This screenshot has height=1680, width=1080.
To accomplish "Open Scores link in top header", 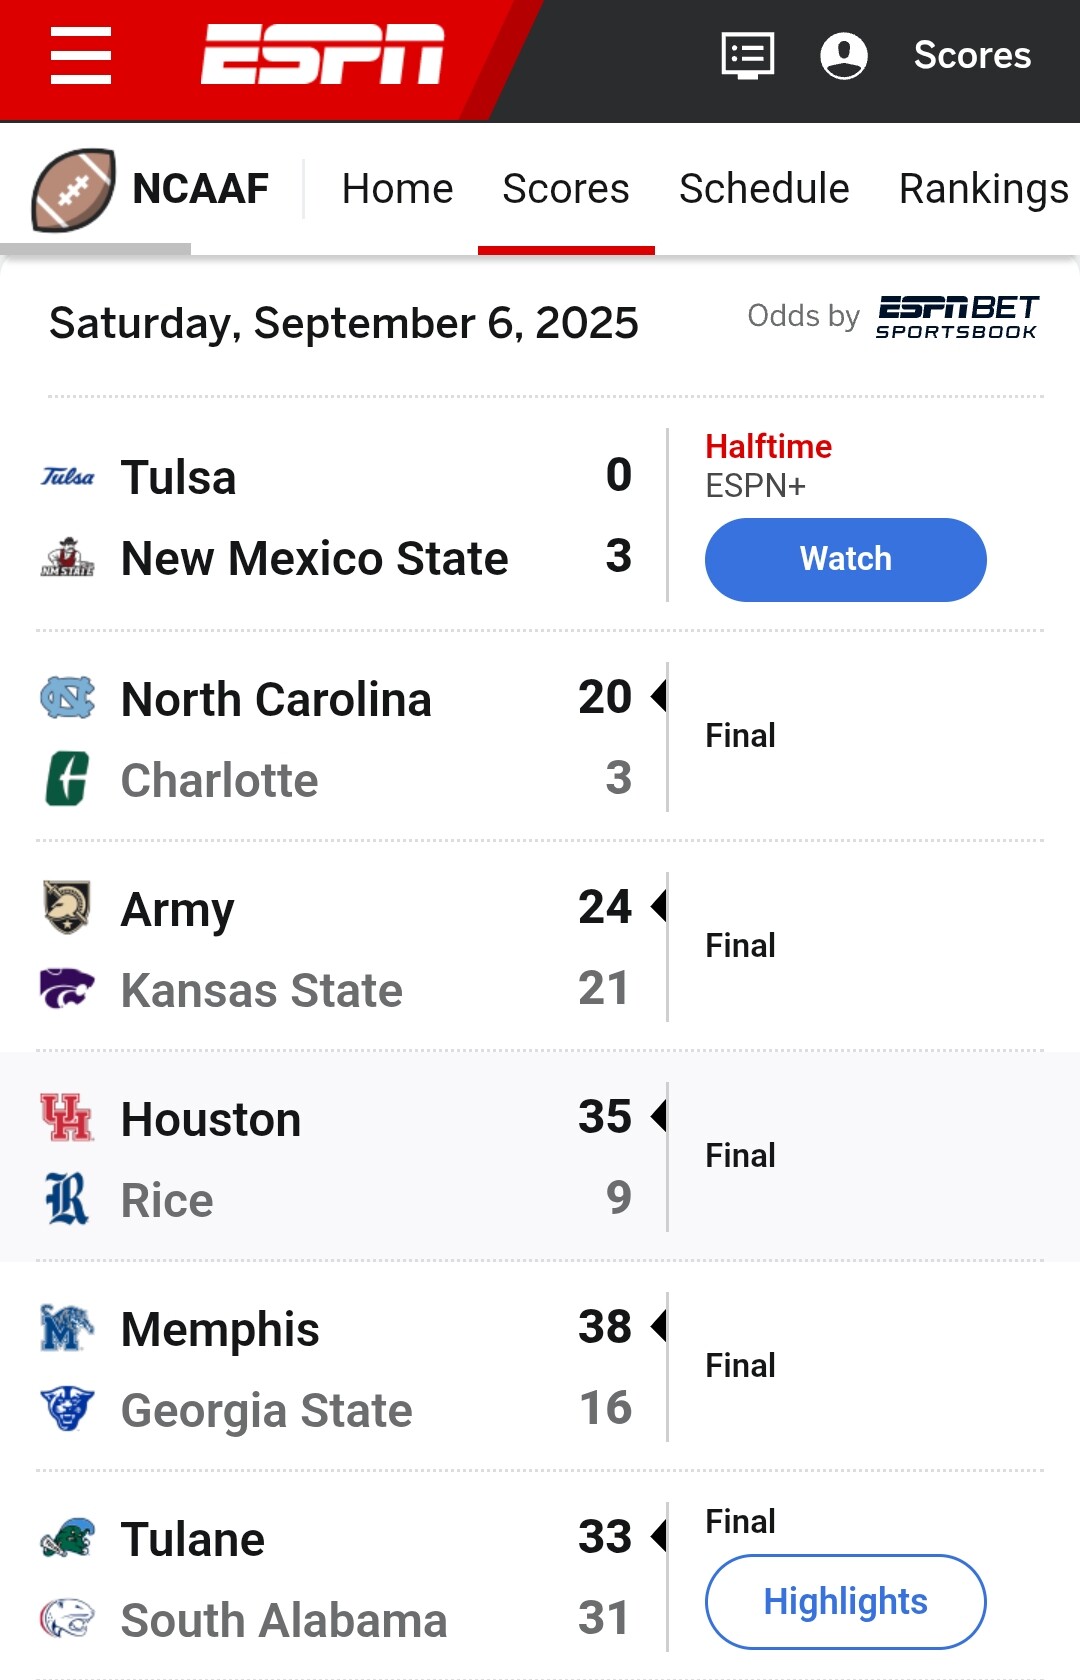I will point(972,56).
